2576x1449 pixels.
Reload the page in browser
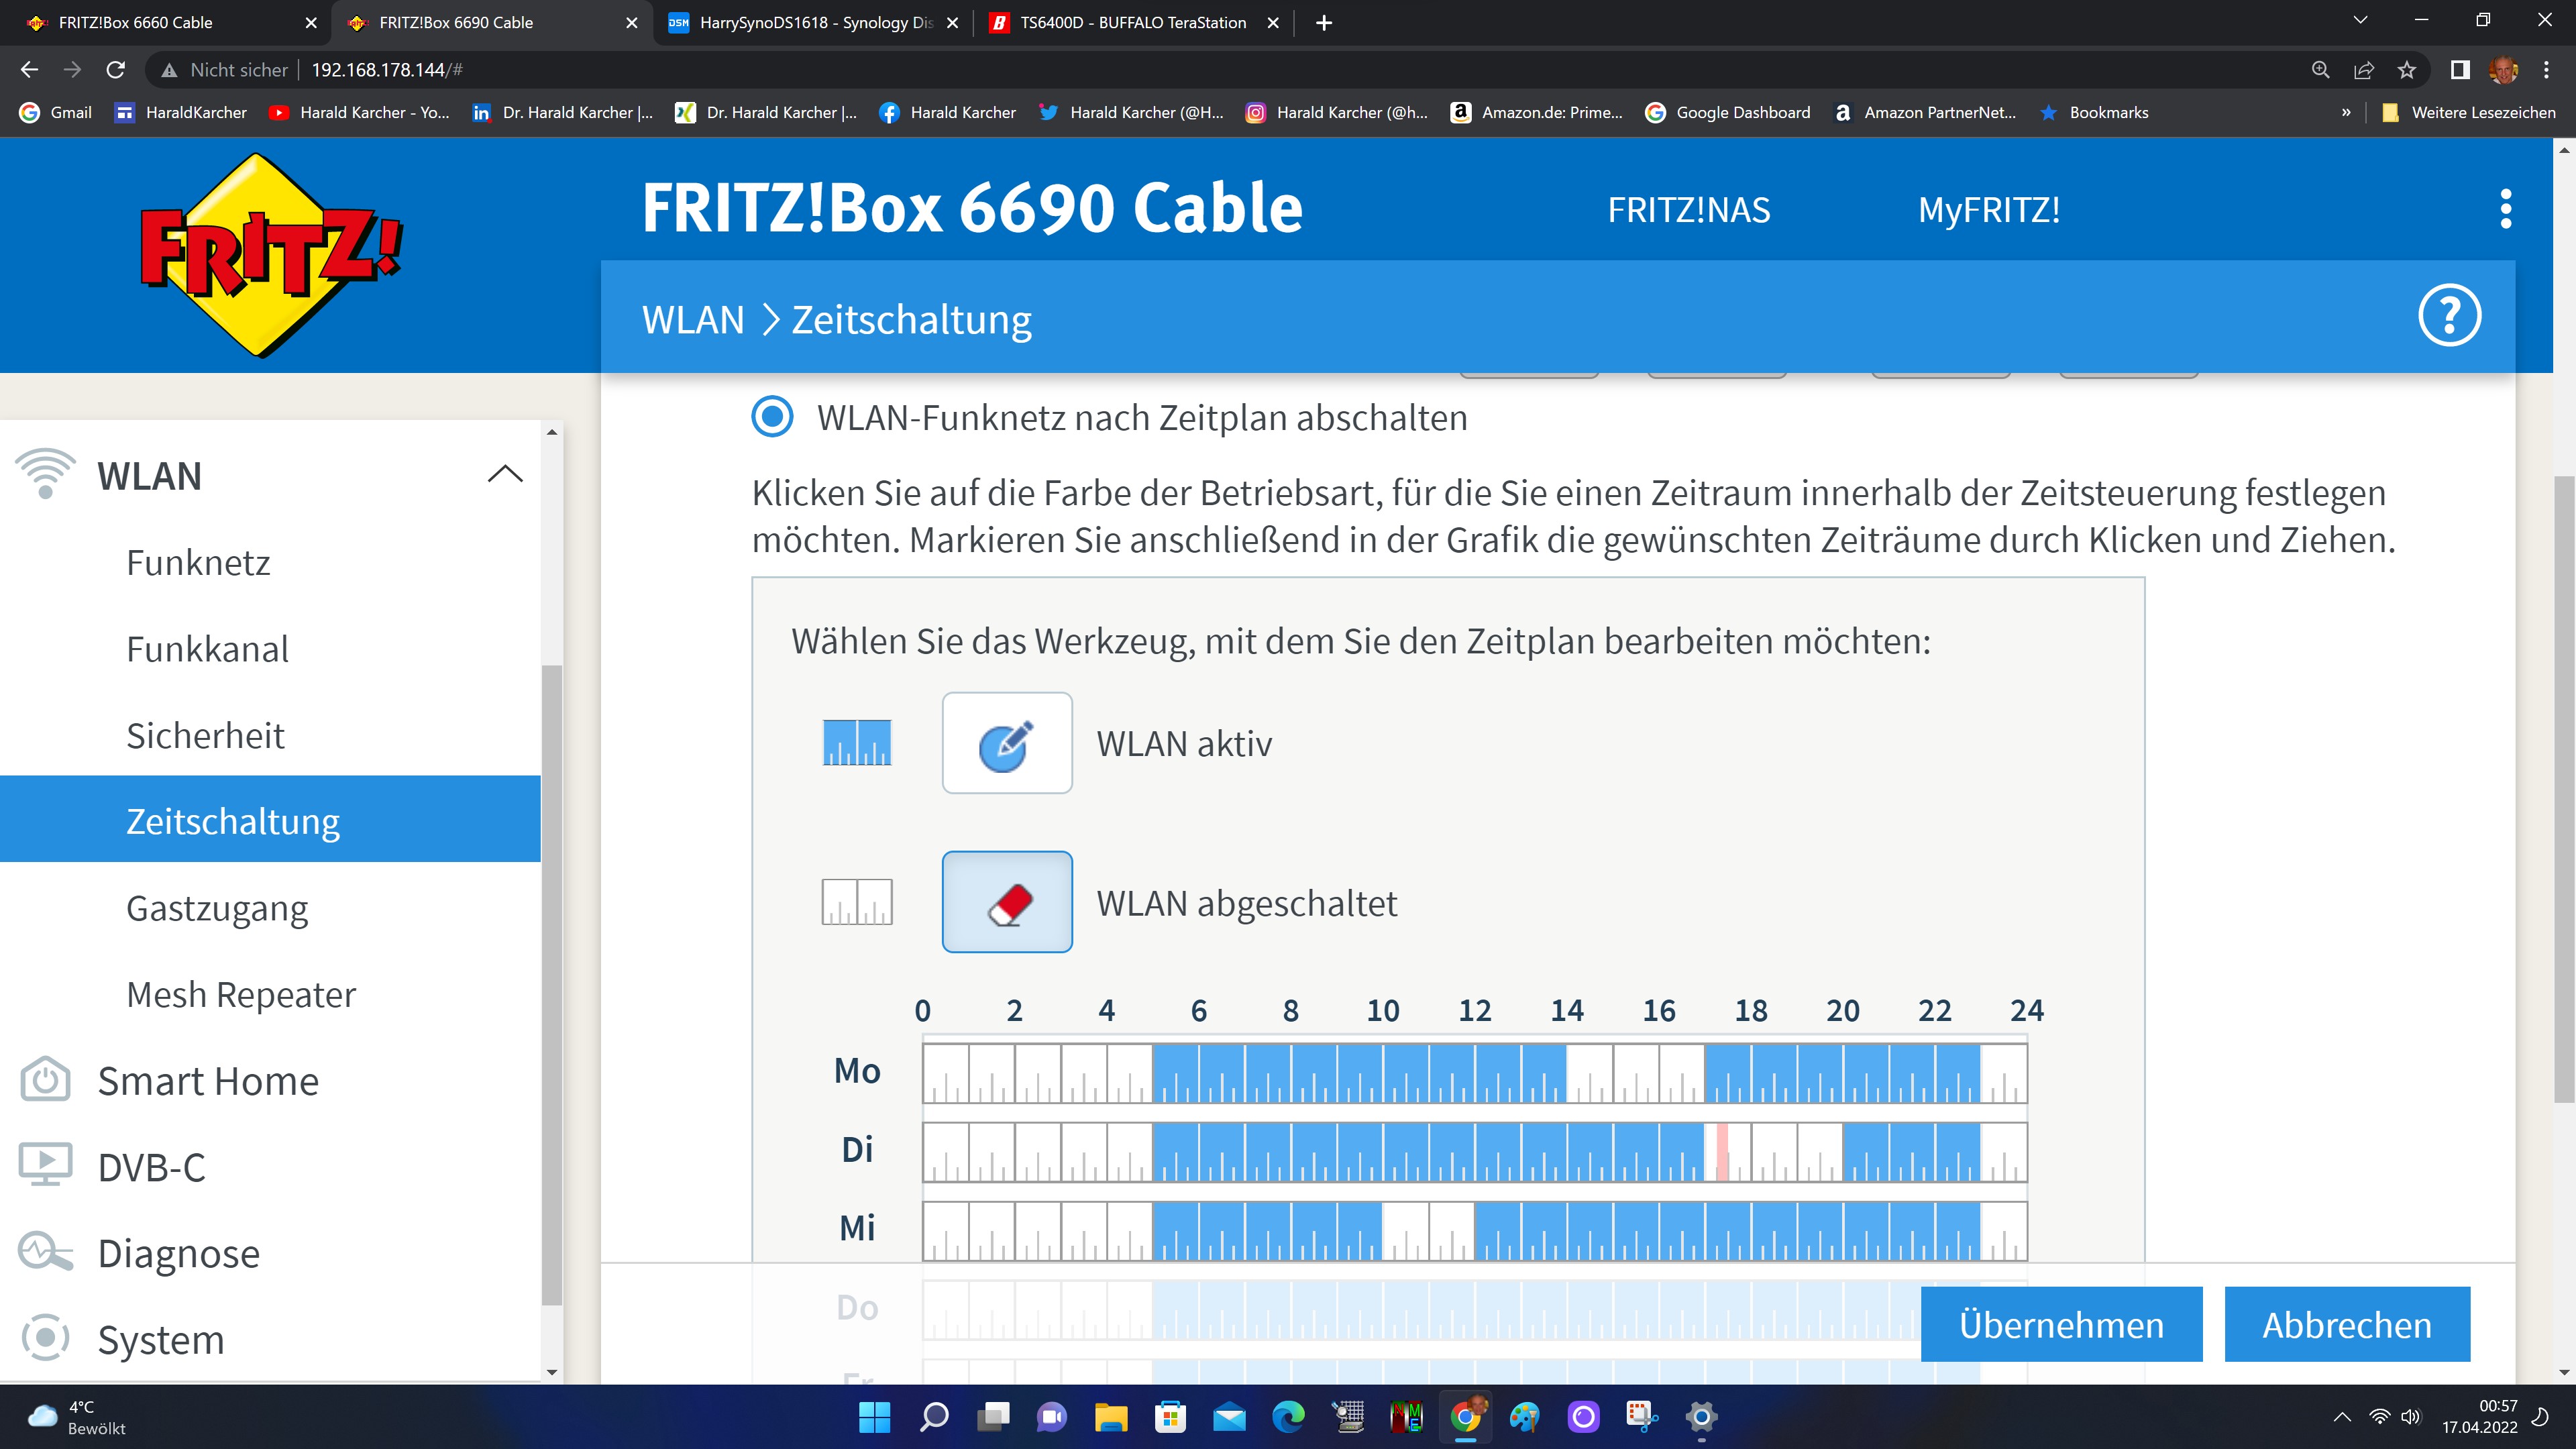116,70
